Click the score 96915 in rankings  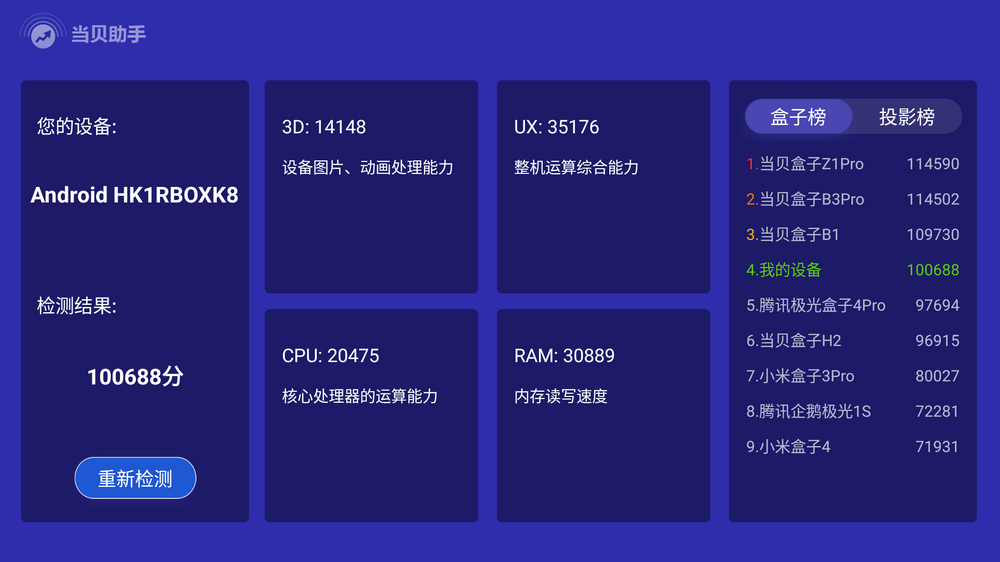point(938,341)
